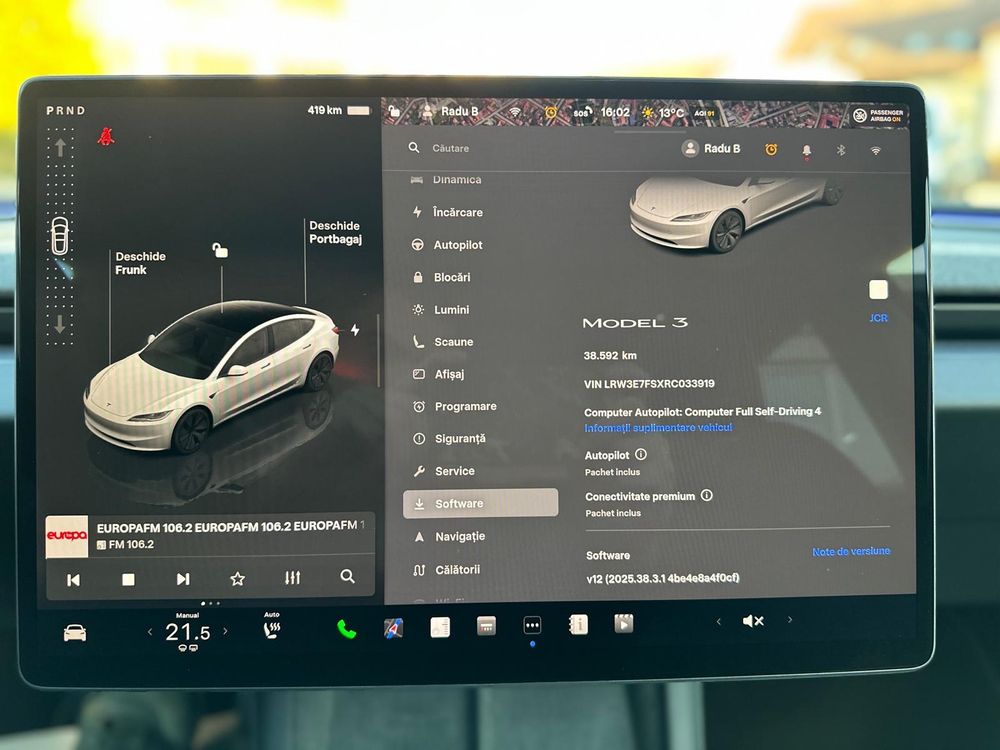
Task: Open vehicle controls car icon
Action: (75, 633)
